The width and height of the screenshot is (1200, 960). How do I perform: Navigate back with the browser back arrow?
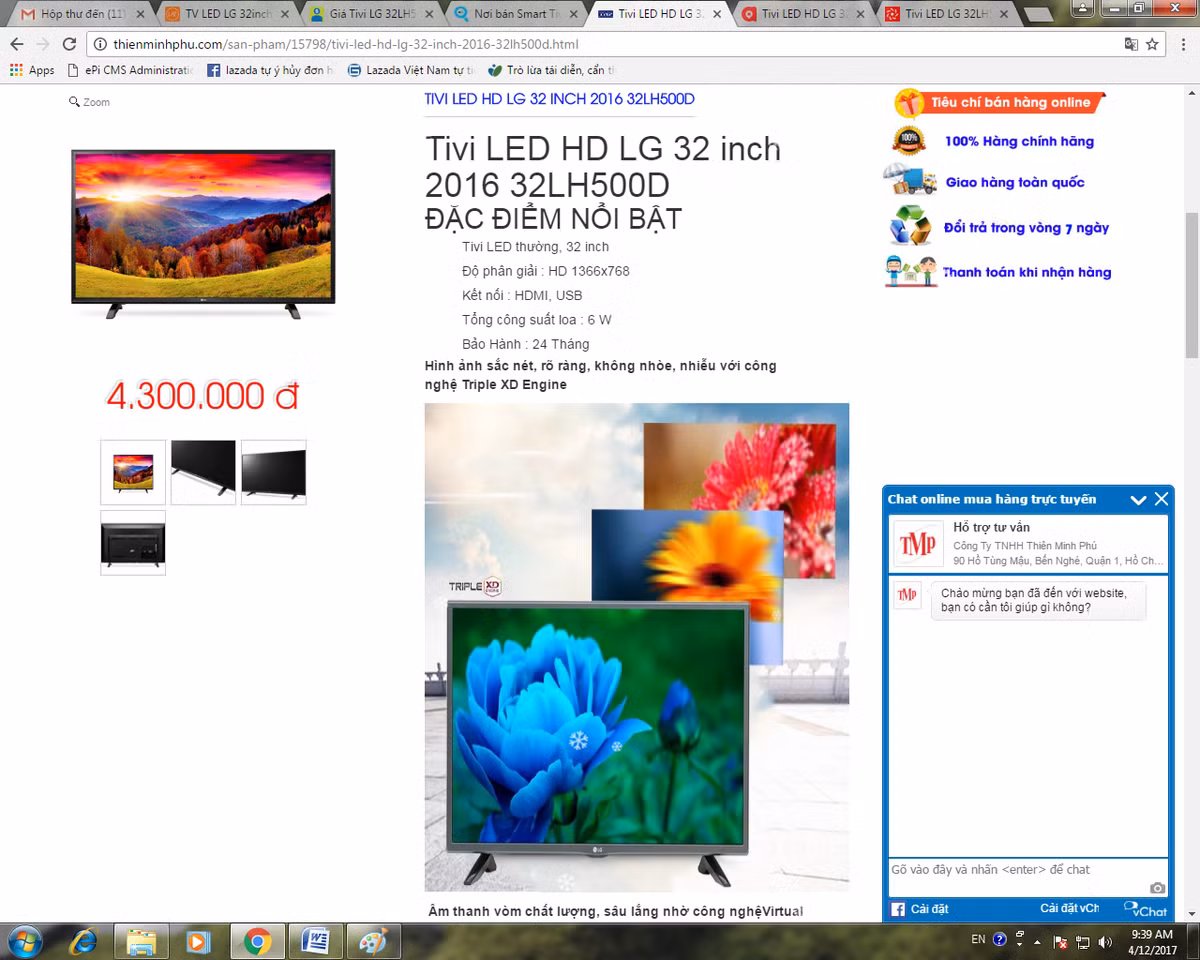click(x=16, y=44)
